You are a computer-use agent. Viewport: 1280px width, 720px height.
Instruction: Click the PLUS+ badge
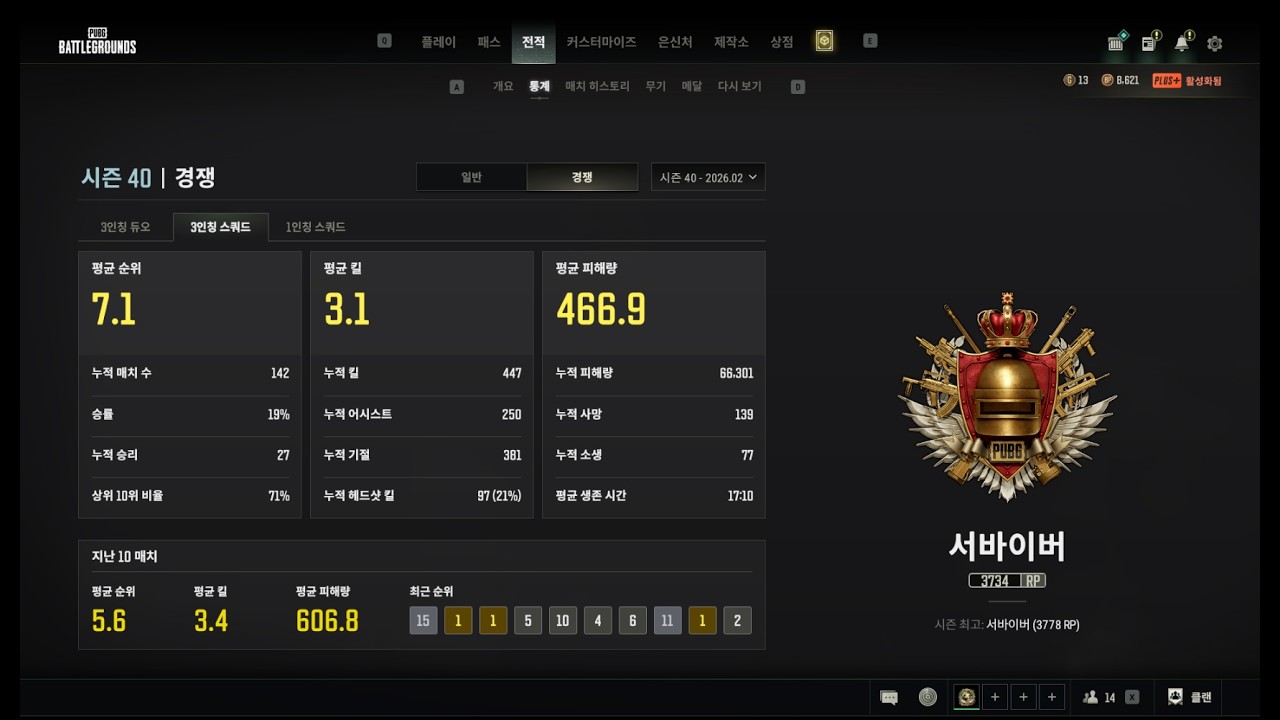pos(1166,80)
